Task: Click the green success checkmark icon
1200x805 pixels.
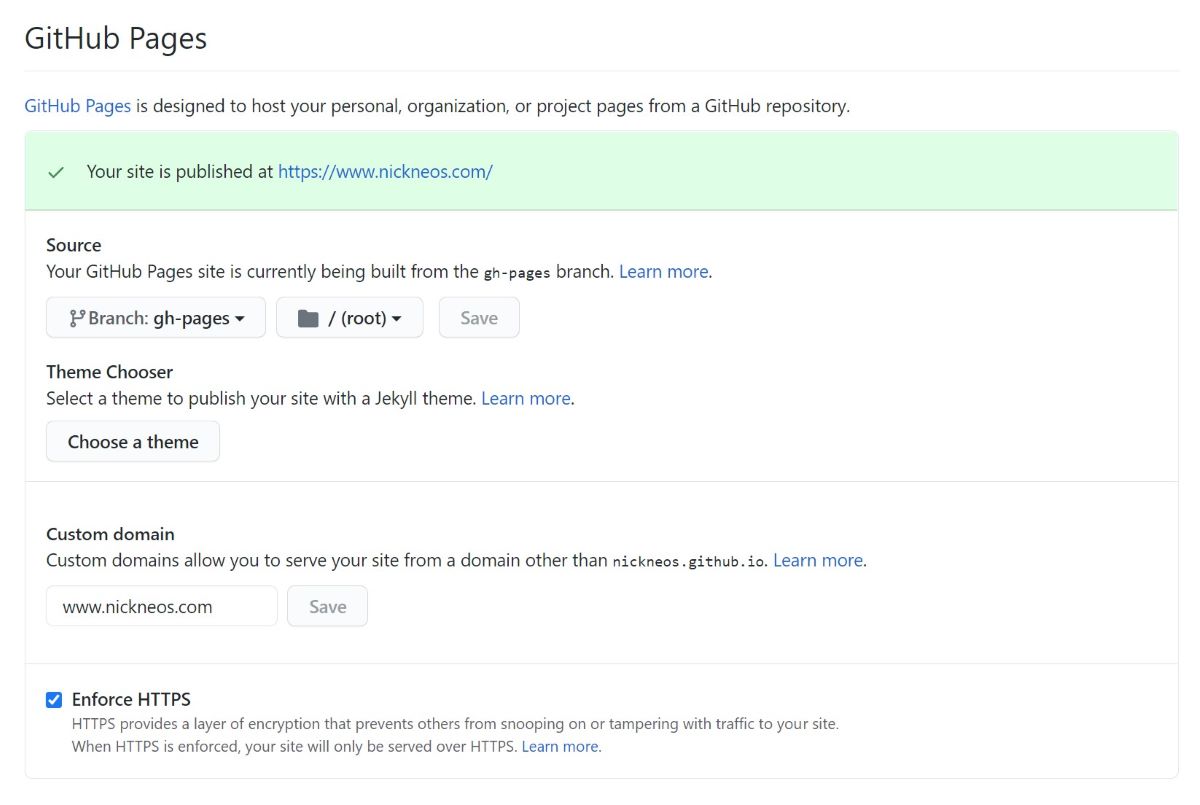Action: pos(56,172)
